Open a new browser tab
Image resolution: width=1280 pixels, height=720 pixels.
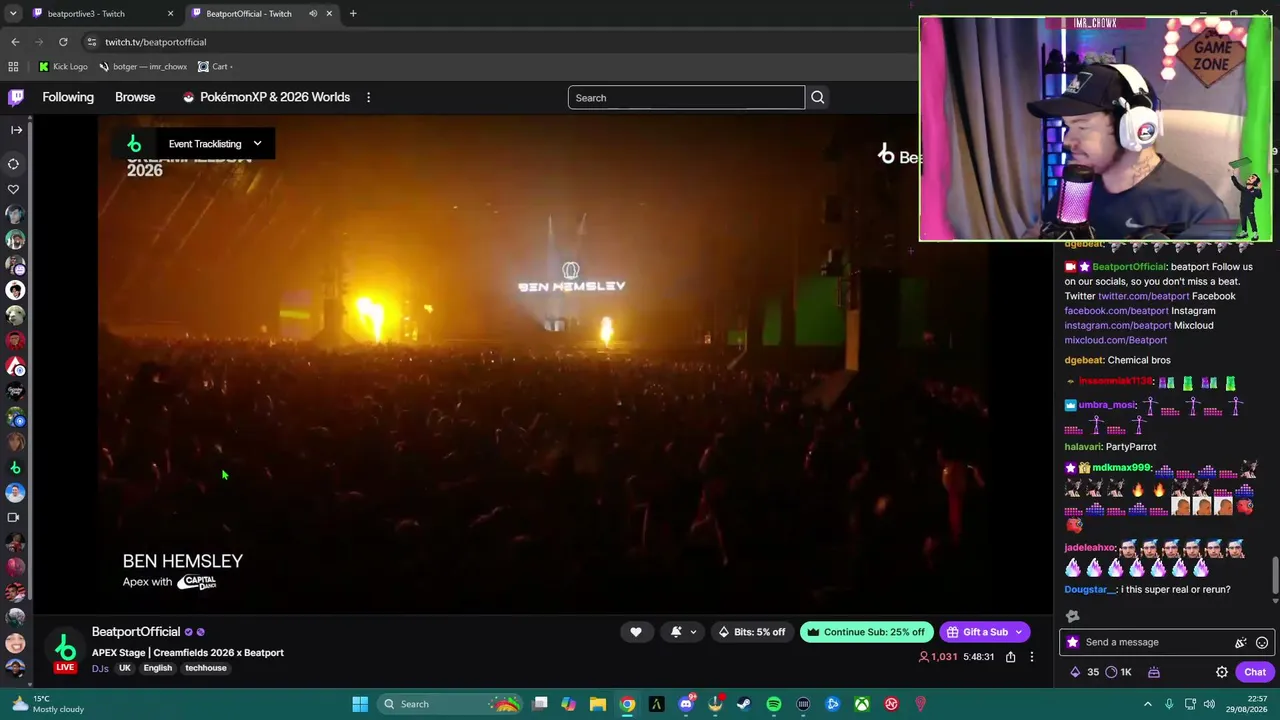(x=353, y=14)
